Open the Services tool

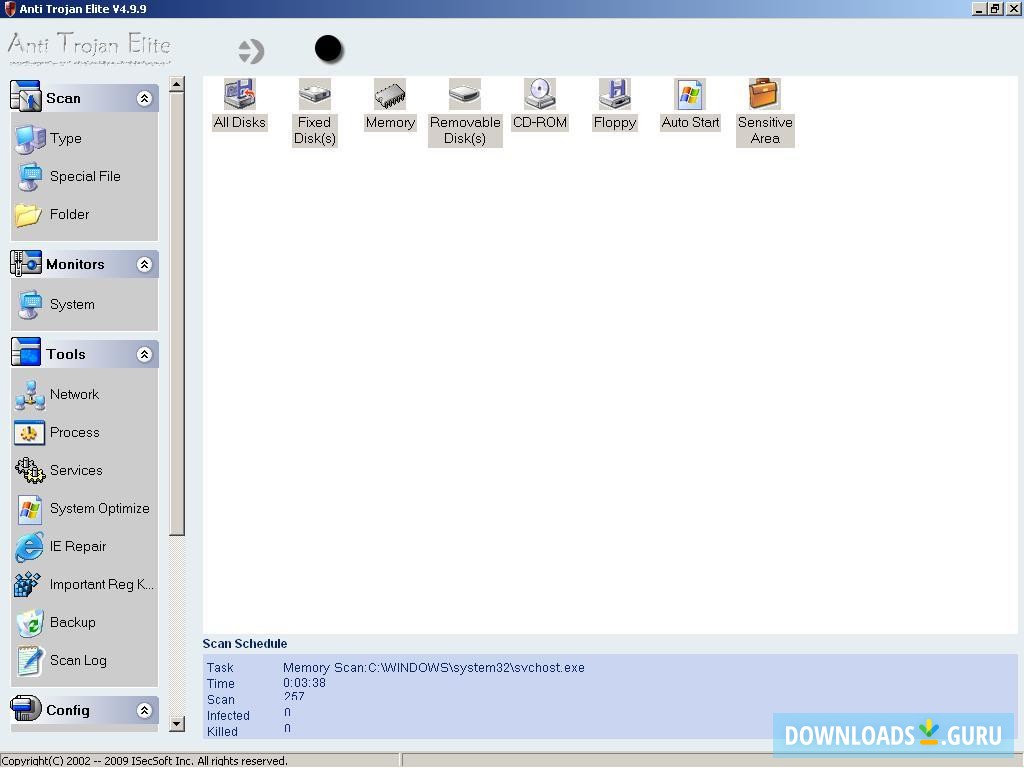(x=59, y=470)
